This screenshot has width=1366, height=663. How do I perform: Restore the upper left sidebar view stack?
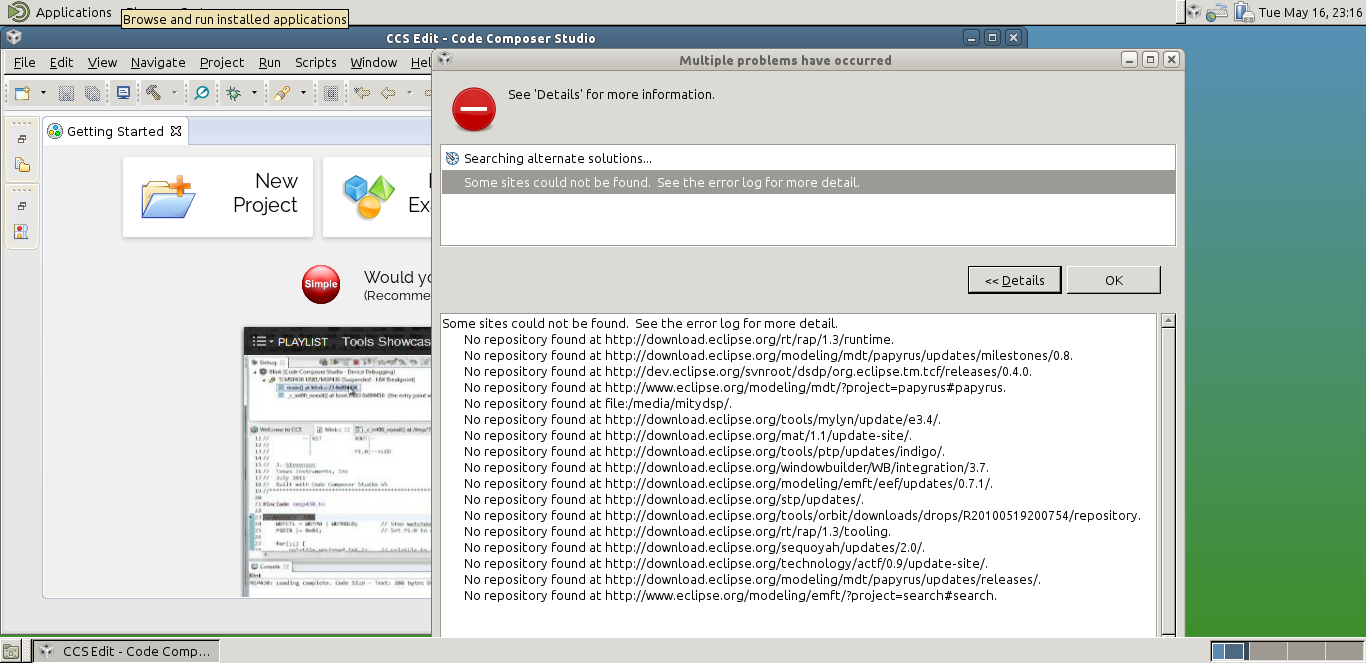(x=22, y=139)
